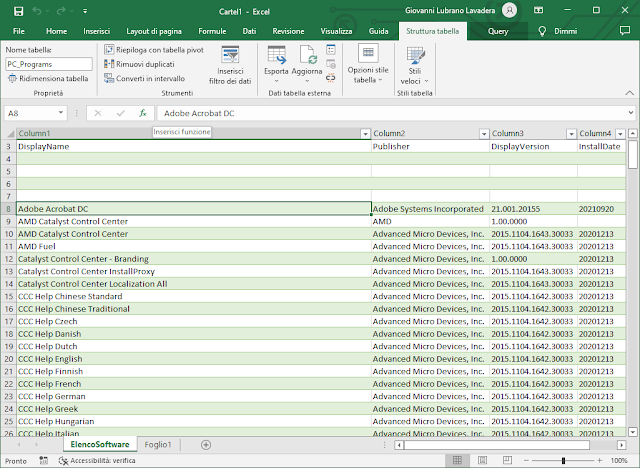
Task: Expand the formula bar
Action: [x=631, y=113]
